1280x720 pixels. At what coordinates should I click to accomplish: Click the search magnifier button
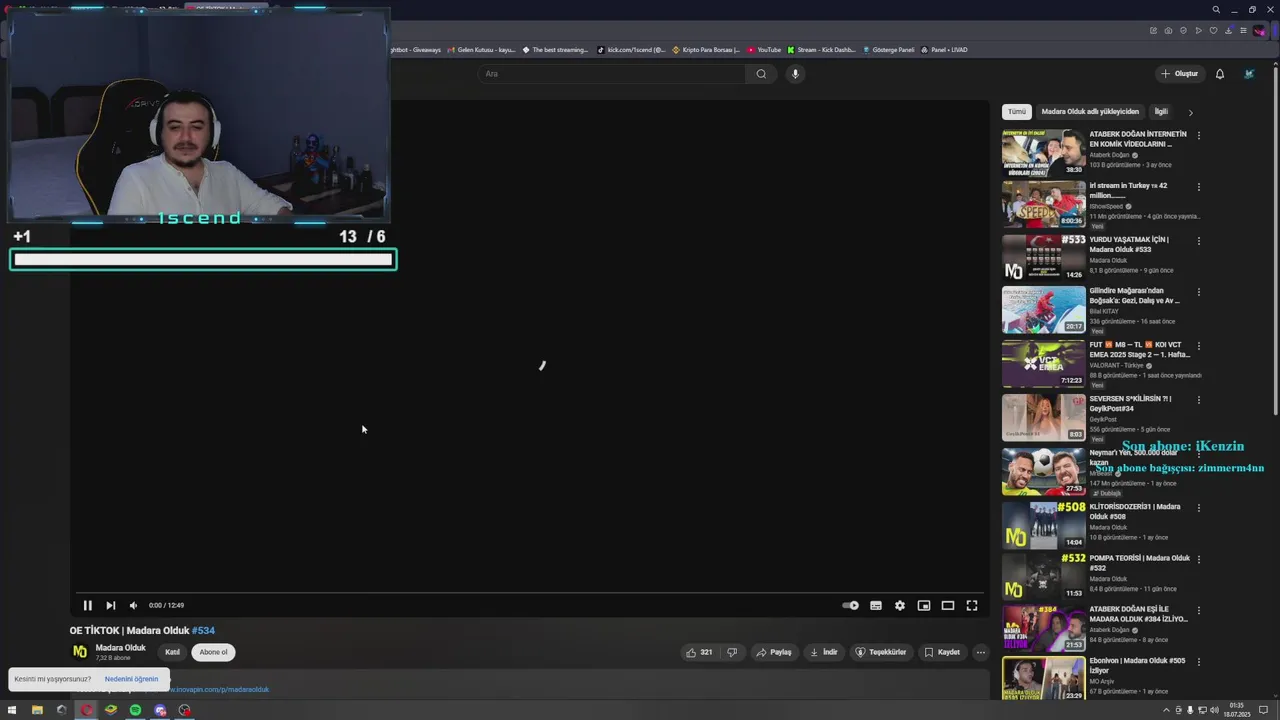coord(761,74)
